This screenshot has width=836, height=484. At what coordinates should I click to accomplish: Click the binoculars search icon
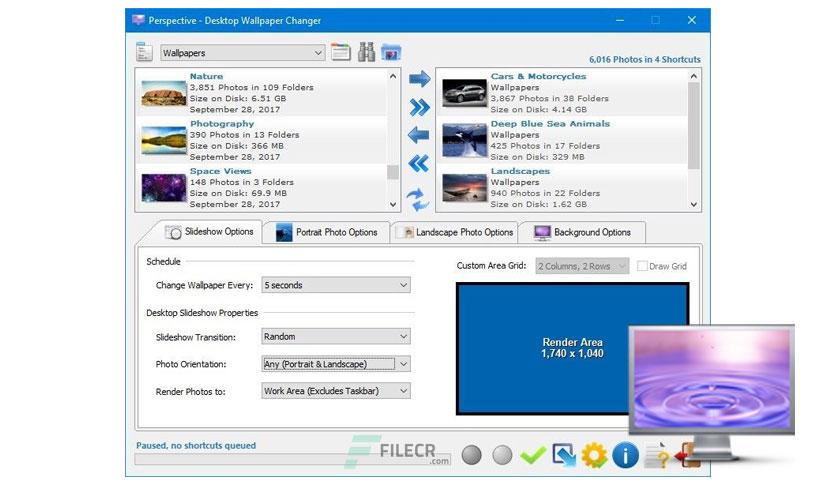coord(366,52)
